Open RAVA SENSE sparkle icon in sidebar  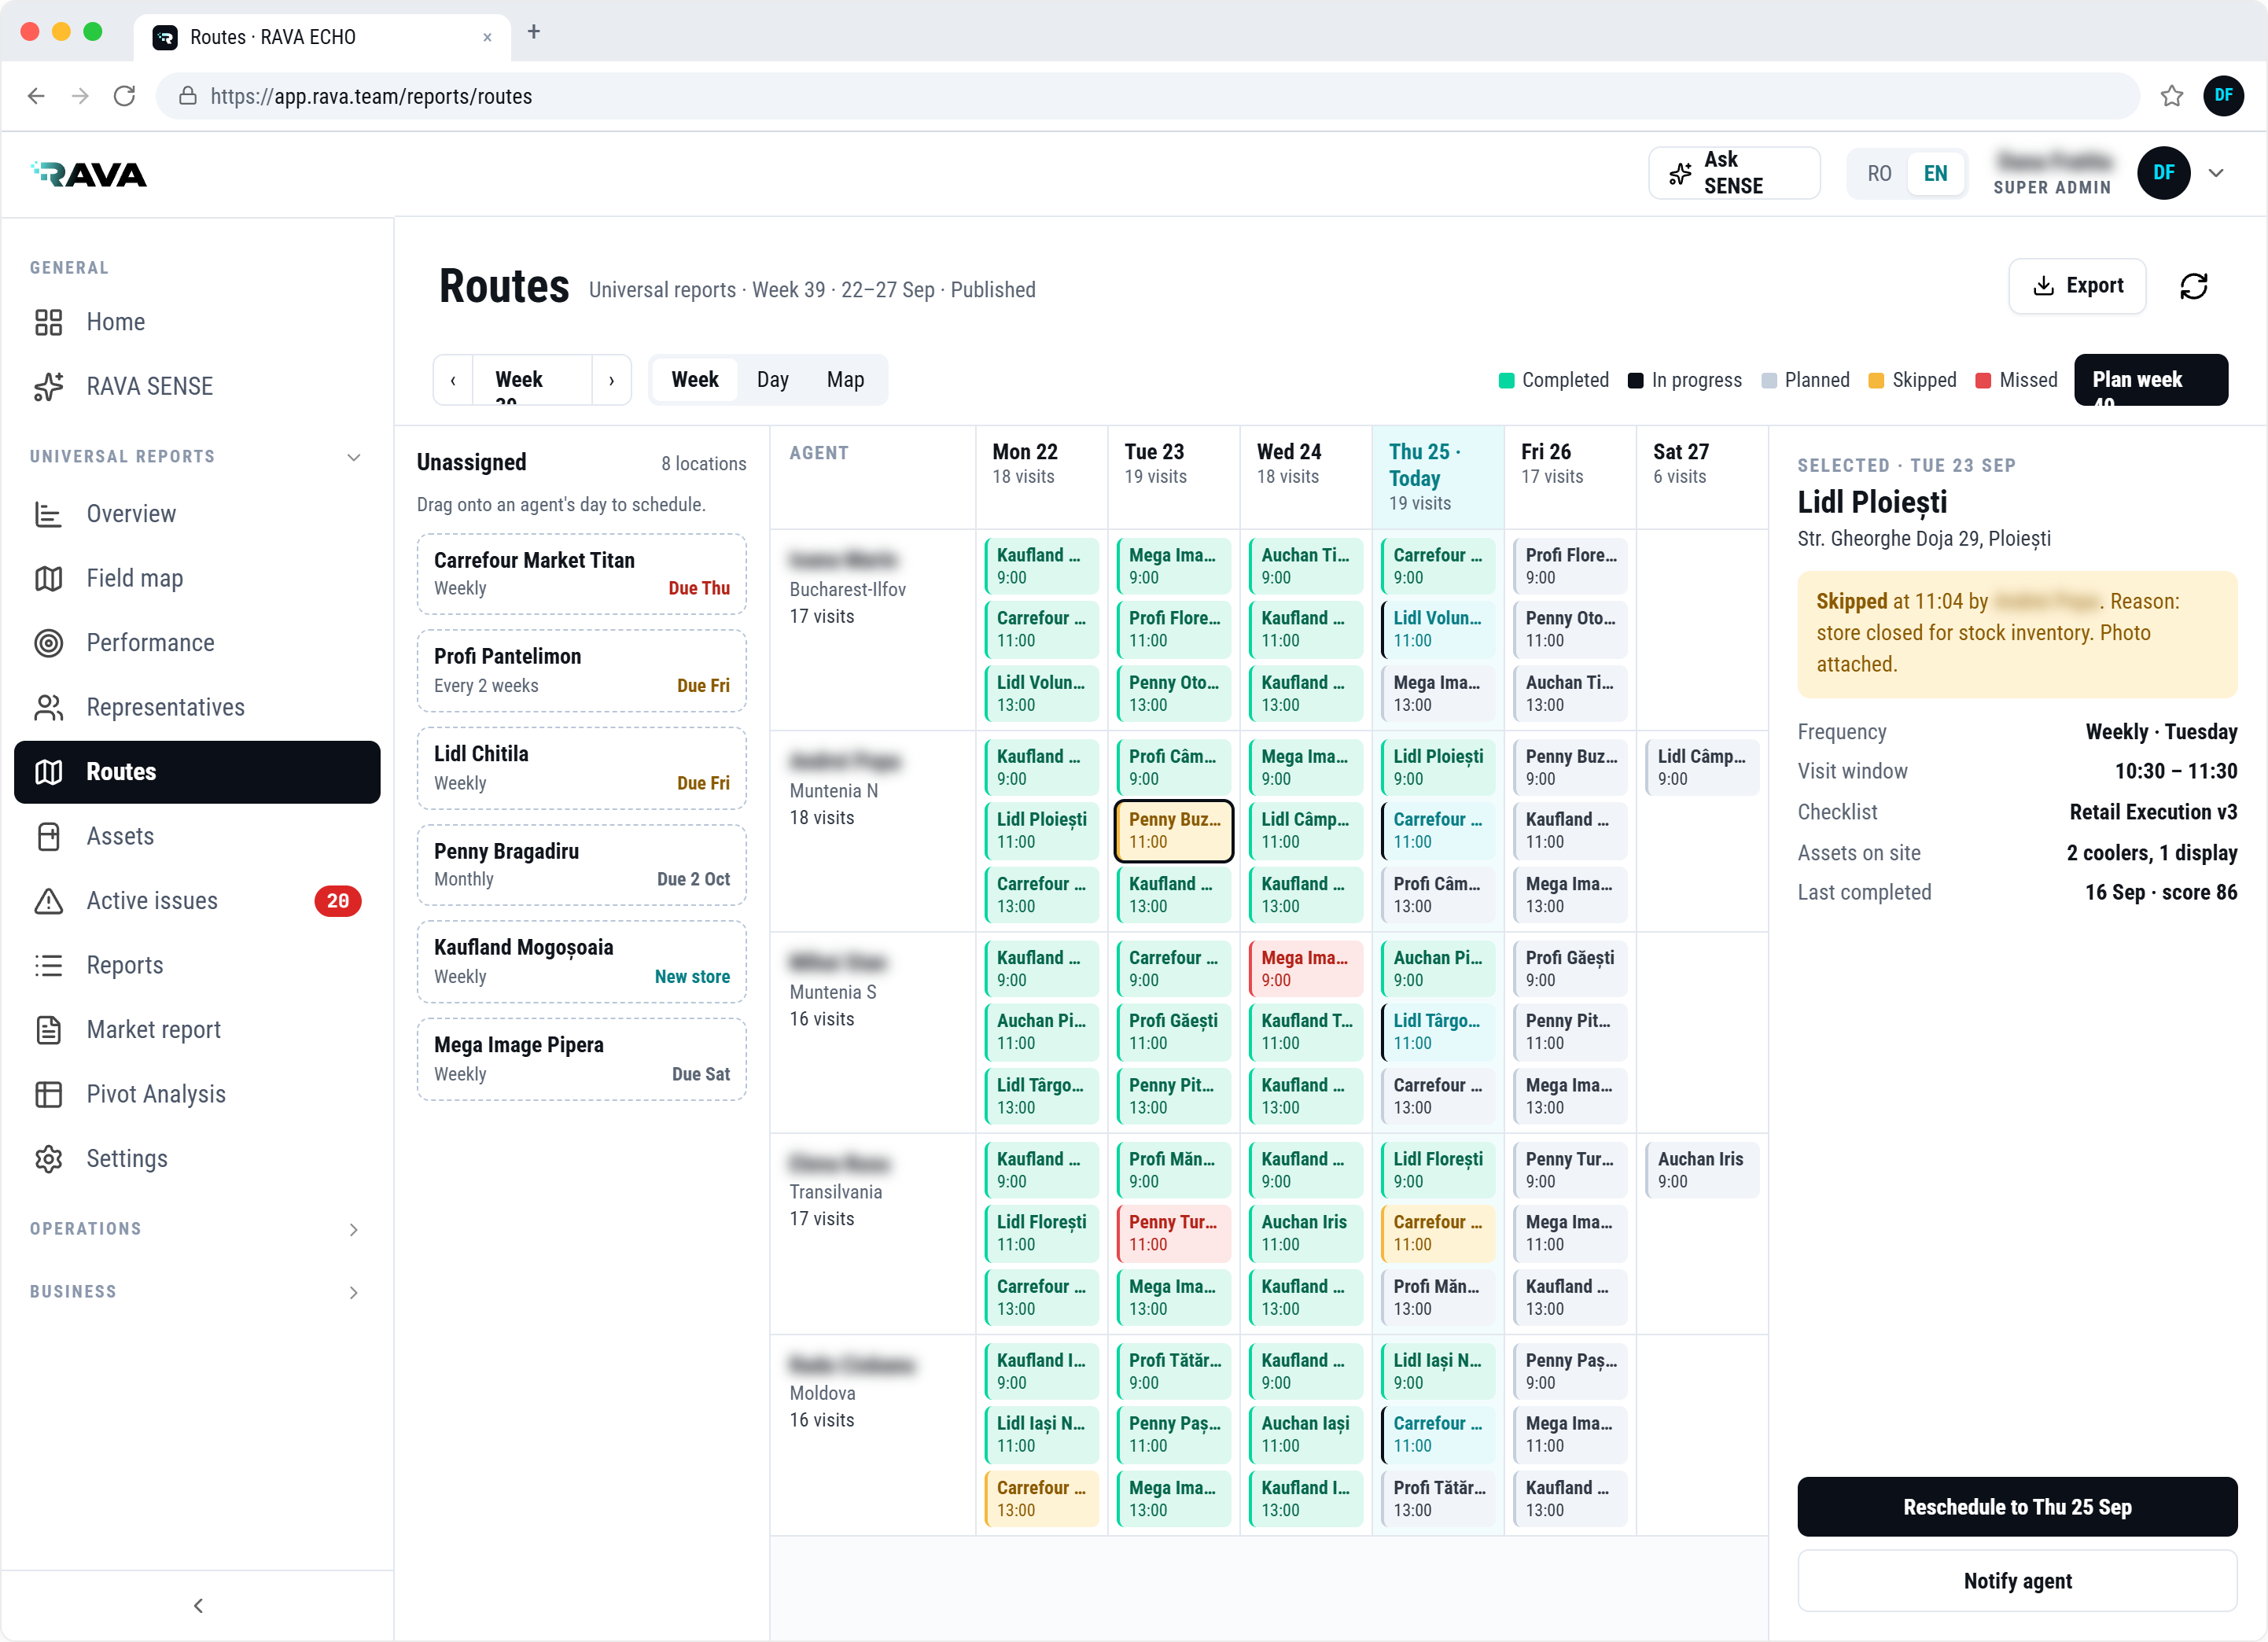(48, 386)
